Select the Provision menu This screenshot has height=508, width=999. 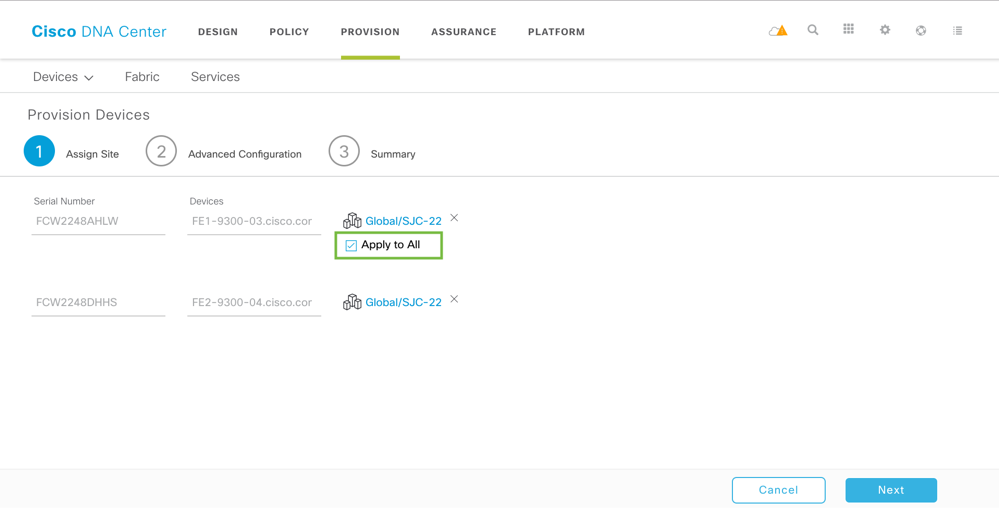(370, 32)
